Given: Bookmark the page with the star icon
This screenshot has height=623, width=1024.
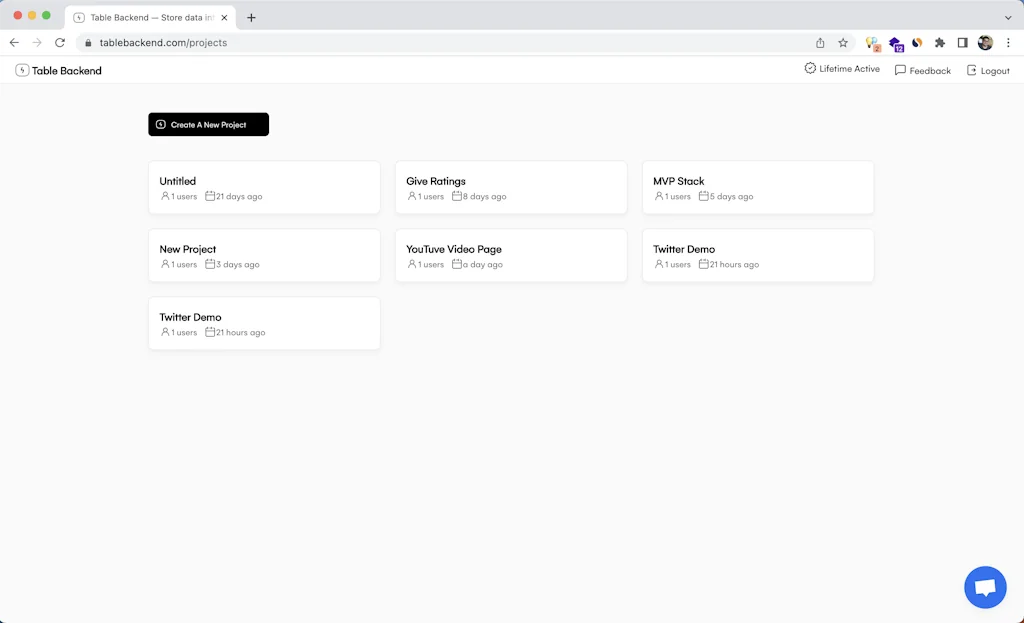Looking at the screenshot, I should [843, 43].
